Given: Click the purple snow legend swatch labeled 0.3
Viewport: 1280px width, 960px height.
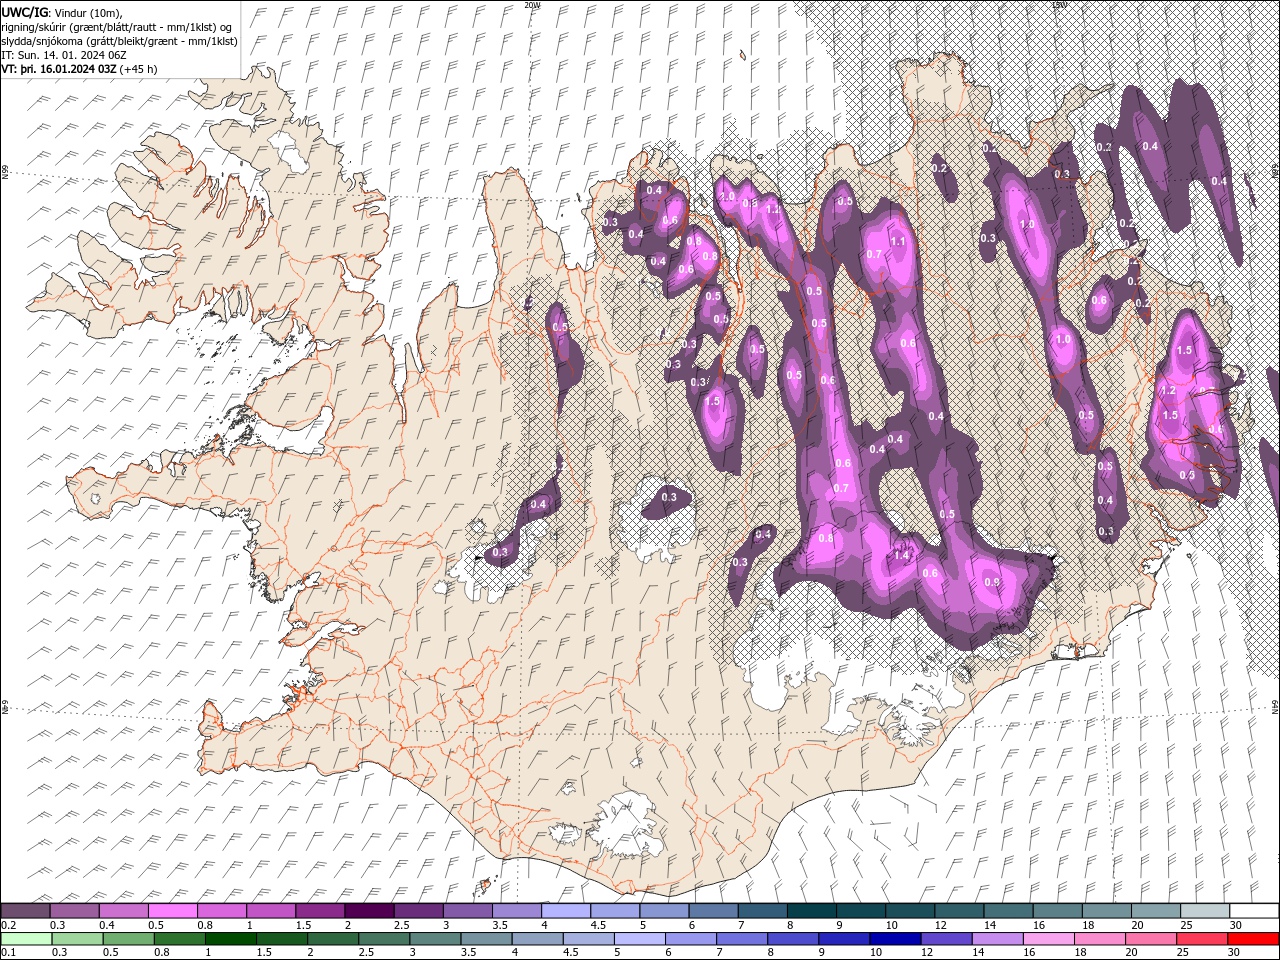Looking at the screenshot, I should (75, 911).
